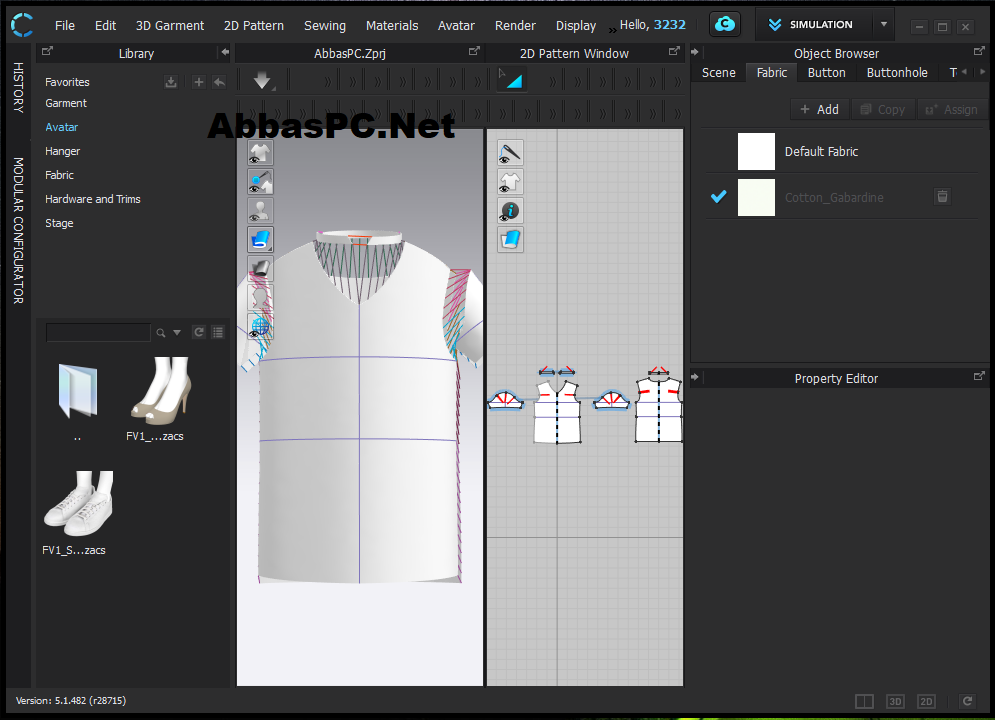Select the Default Fabric white swatch
Image resolution: width=995 pixels, height=720 pixels.
coord(756,152)
